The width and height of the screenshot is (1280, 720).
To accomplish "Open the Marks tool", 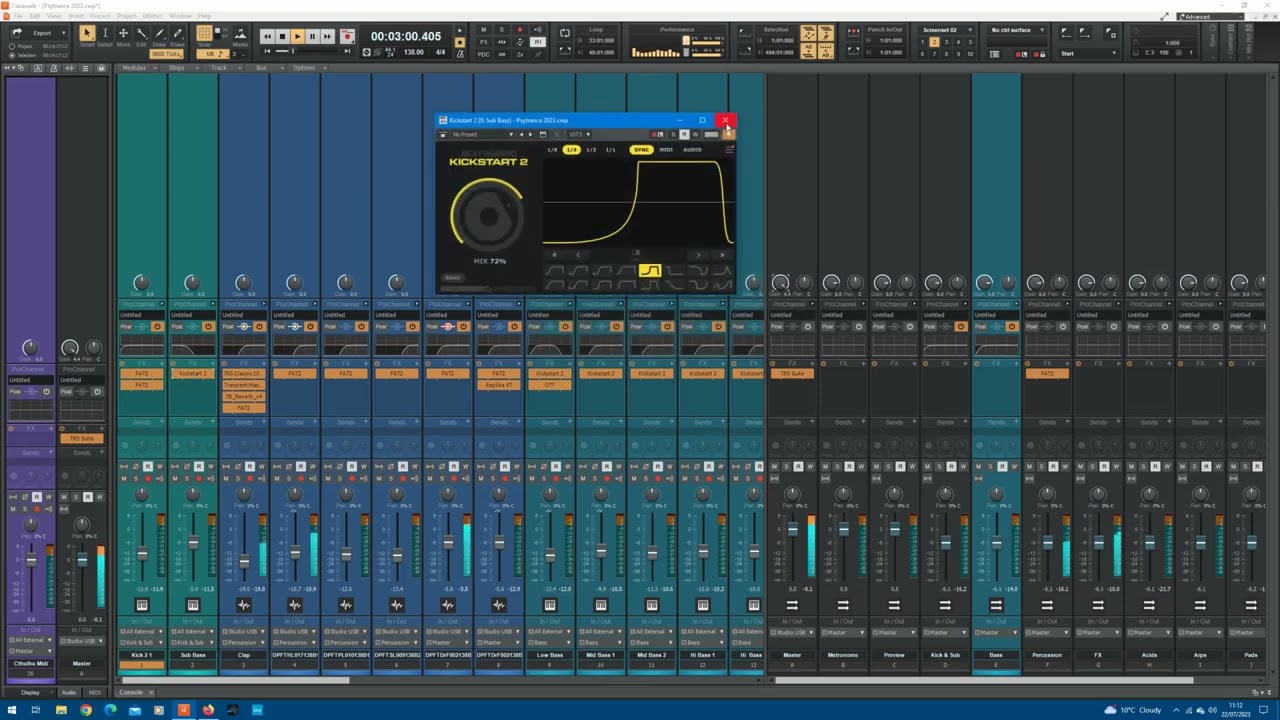I will coord(240,37).
